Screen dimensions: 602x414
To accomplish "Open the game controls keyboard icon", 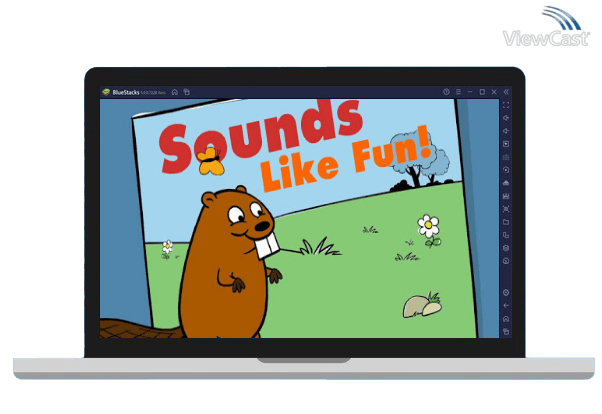I will pos(506,157).
